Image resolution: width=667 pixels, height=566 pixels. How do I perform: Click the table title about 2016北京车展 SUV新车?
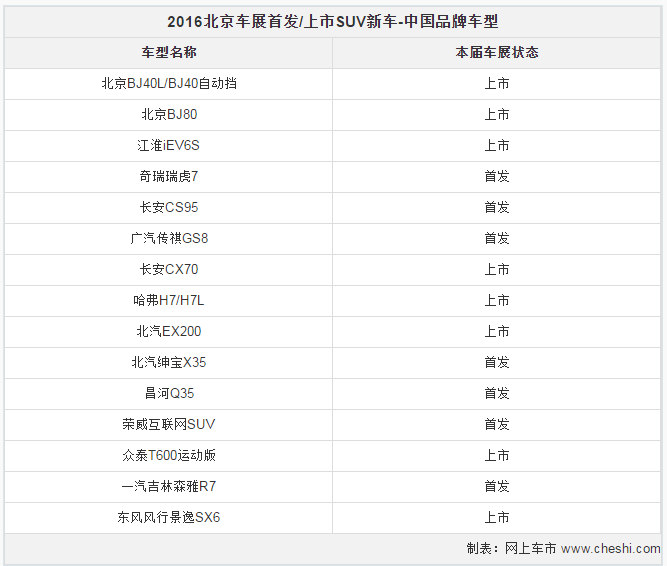point(332,21)
